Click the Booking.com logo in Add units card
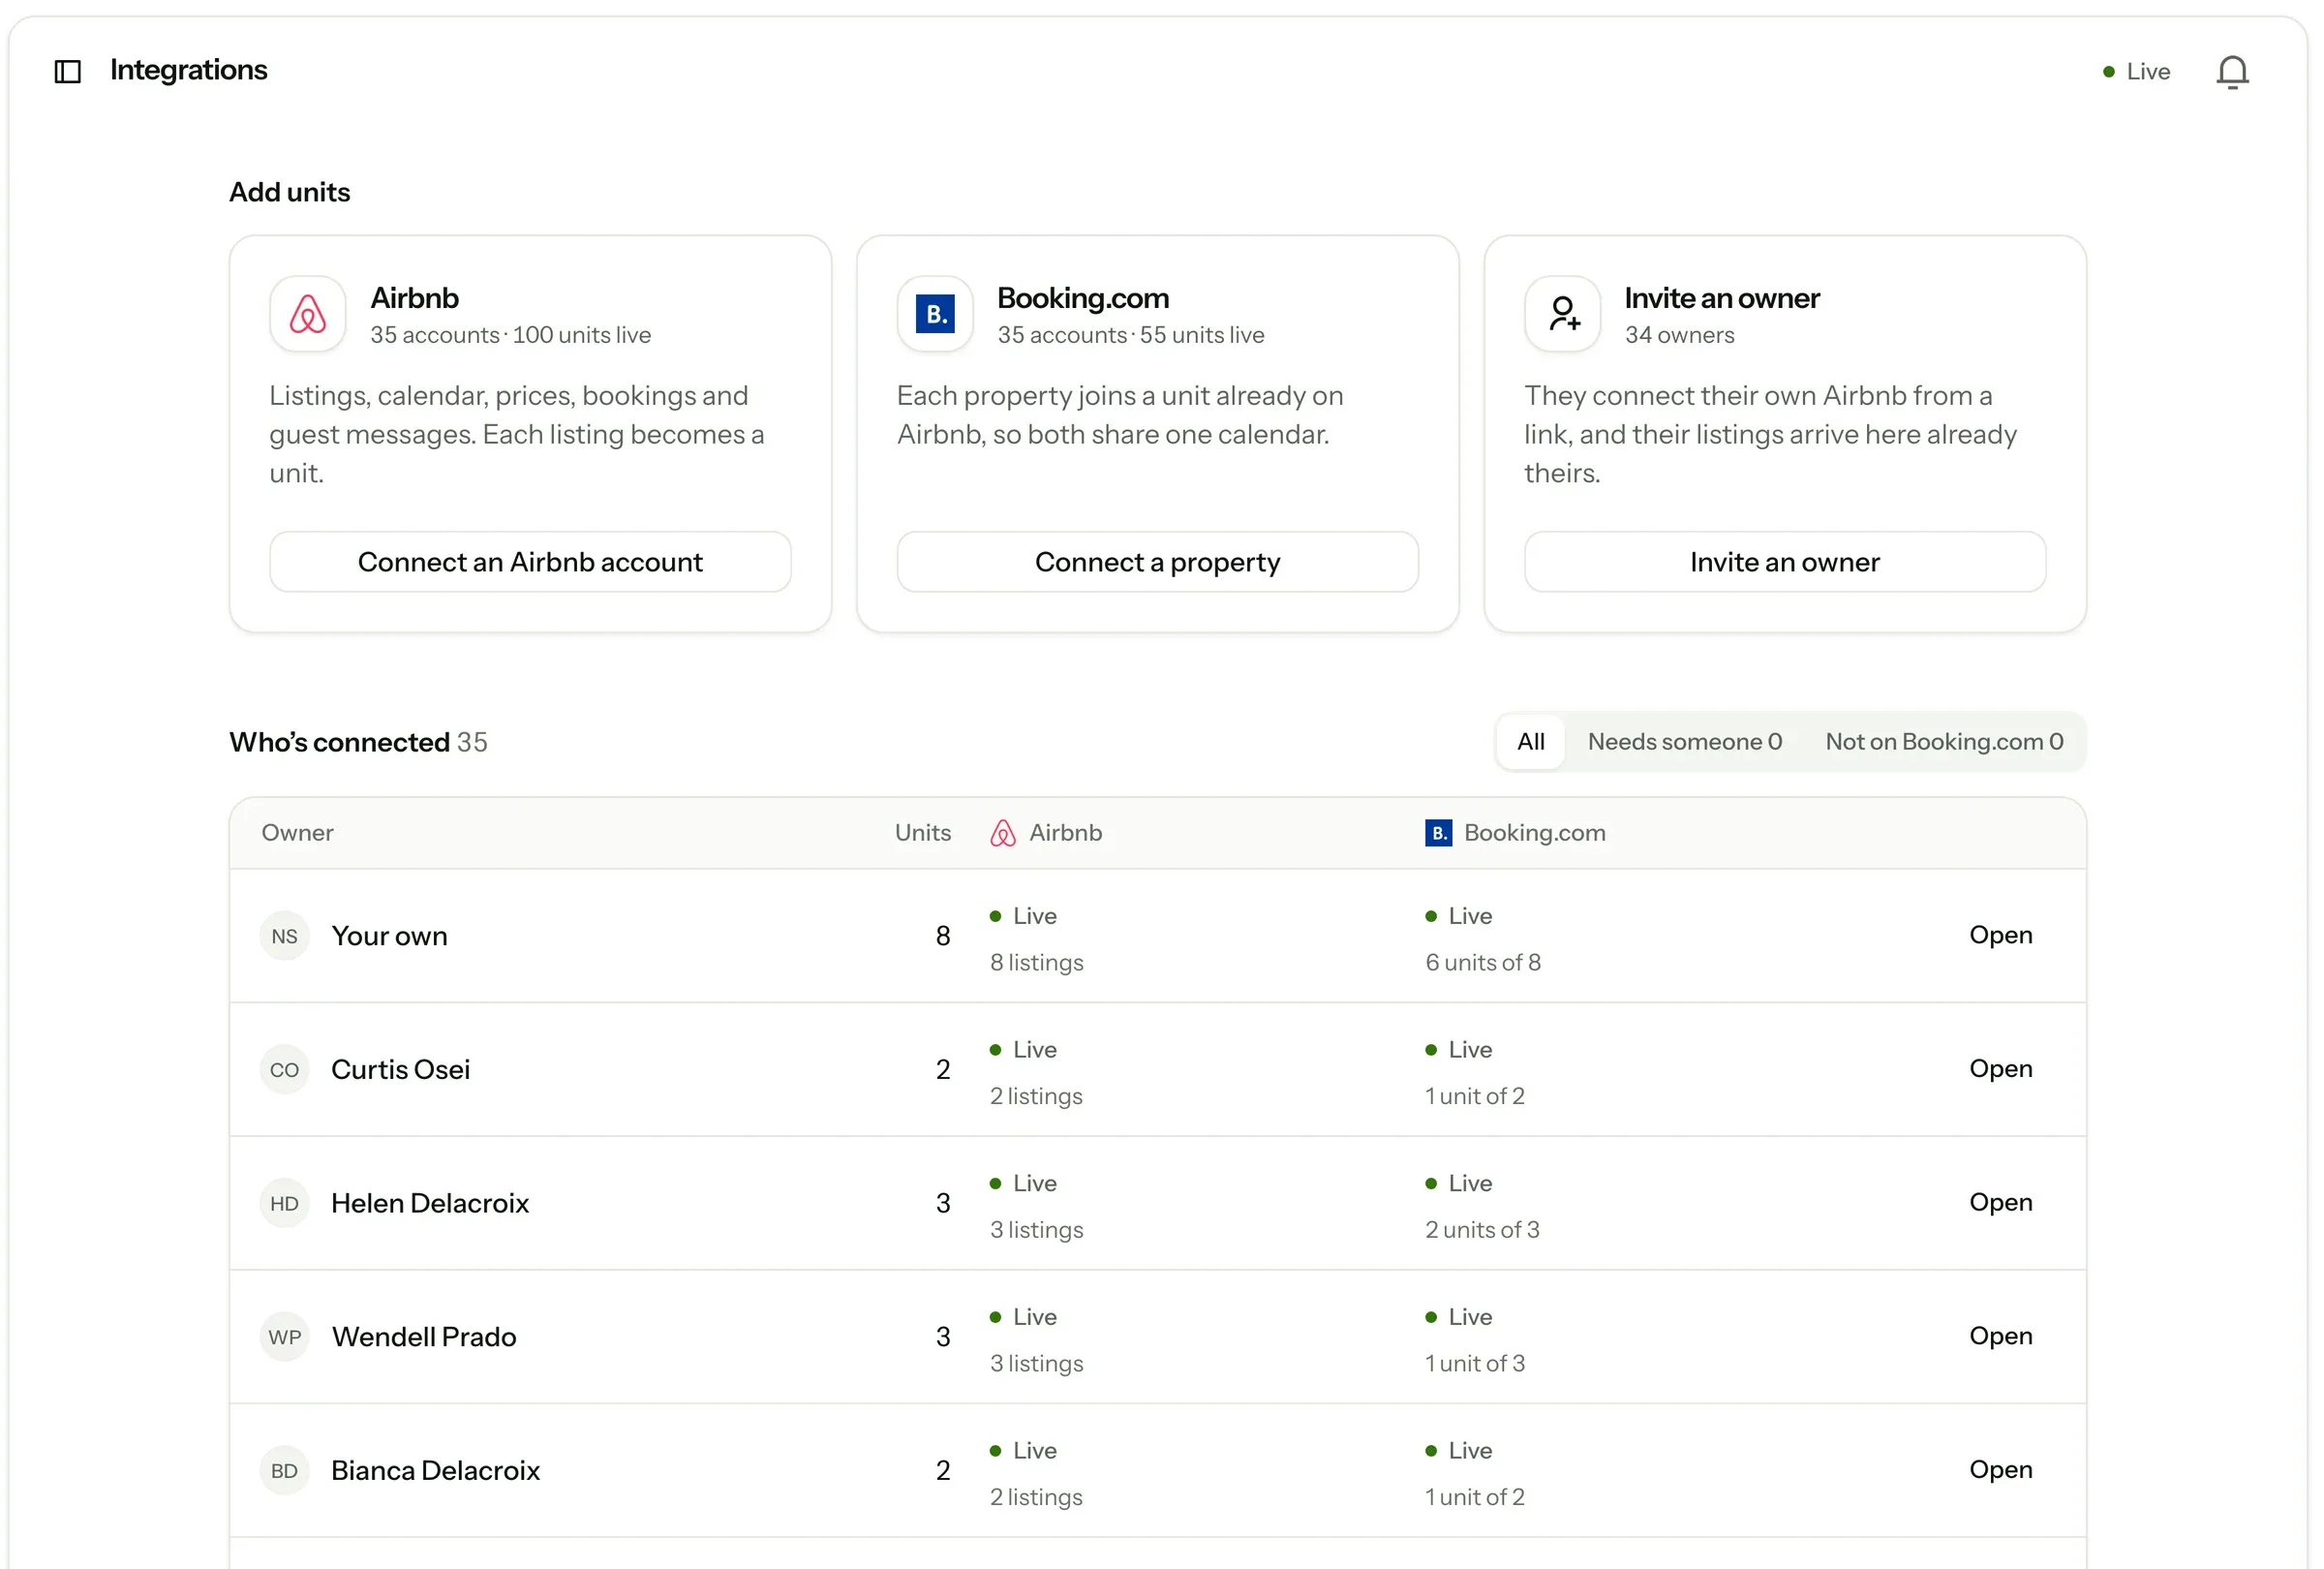 click(934, 314)
